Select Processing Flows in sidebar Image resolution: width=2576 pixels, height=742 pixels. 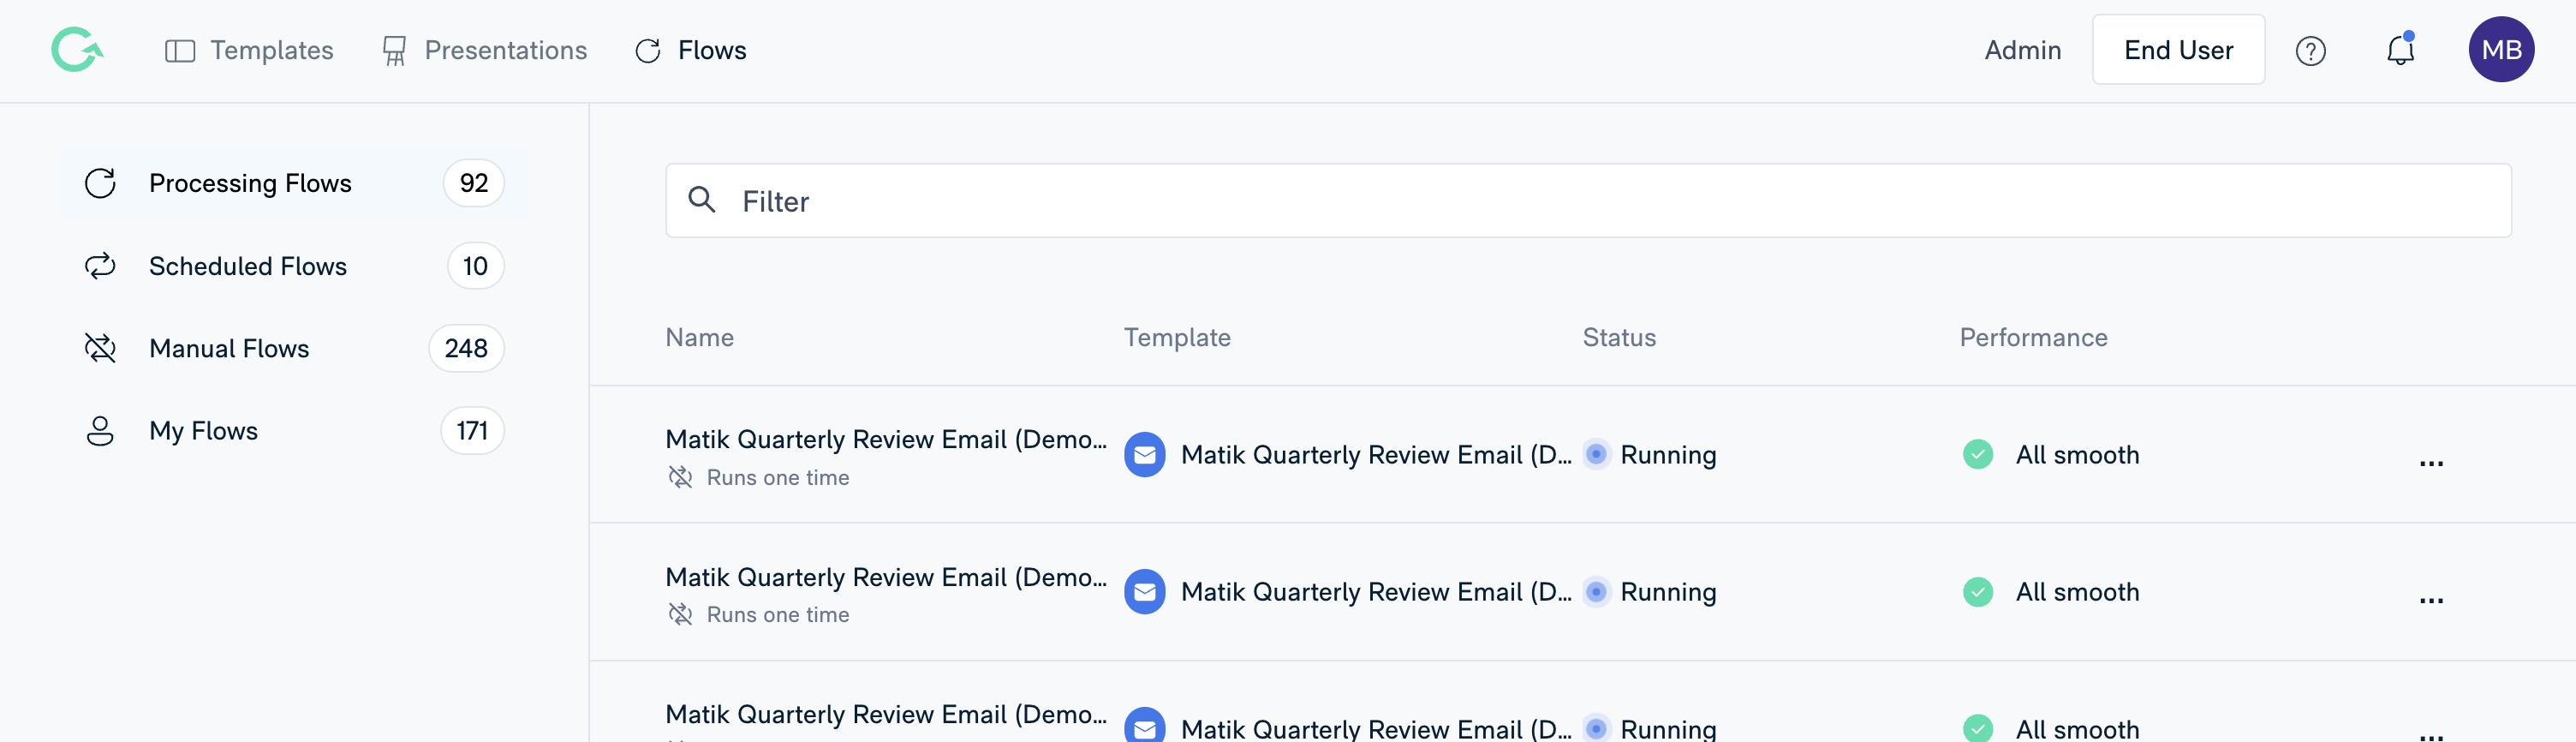coord(293,183)
